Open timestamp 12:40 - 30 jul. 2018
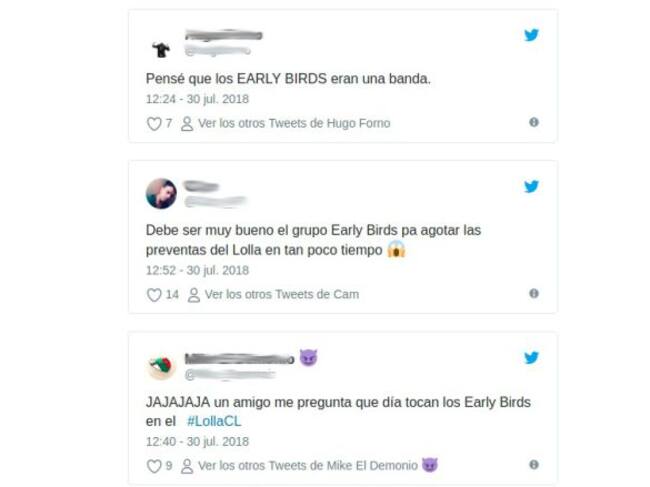Screen dimensions: 650x487 (197, 442)
